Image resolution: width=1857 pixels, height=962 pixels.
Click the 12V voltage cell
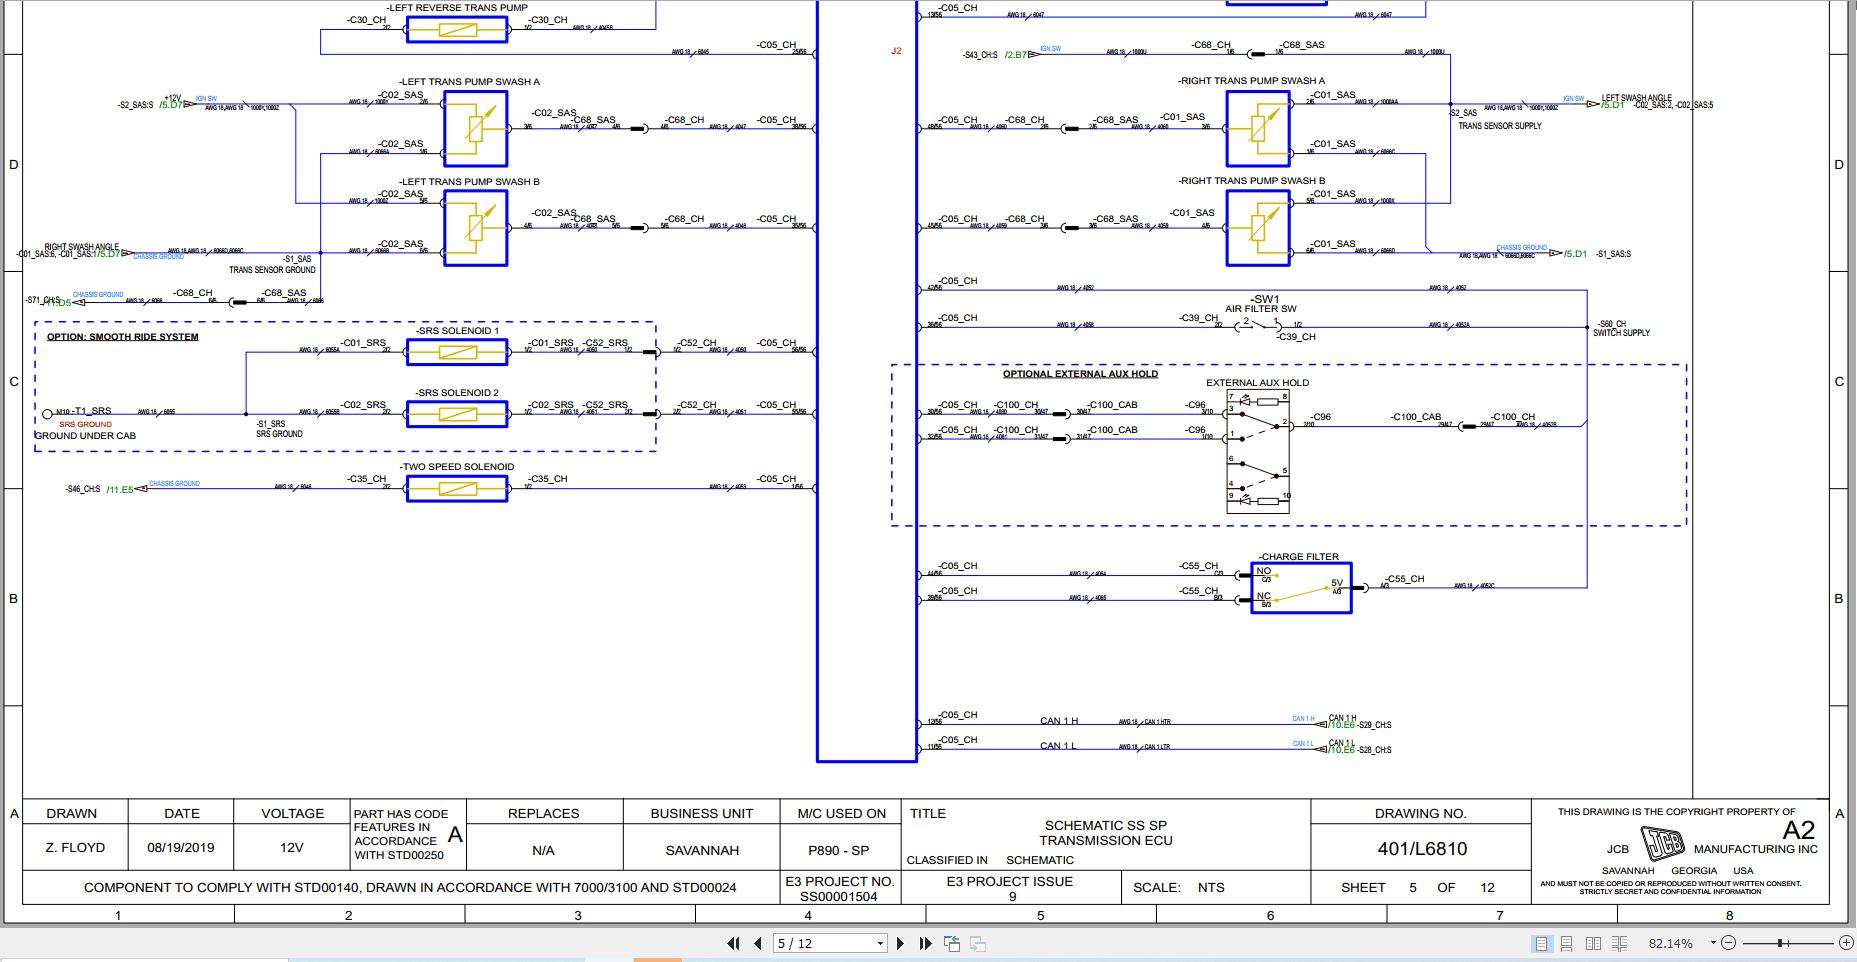[x=291, y=847]
